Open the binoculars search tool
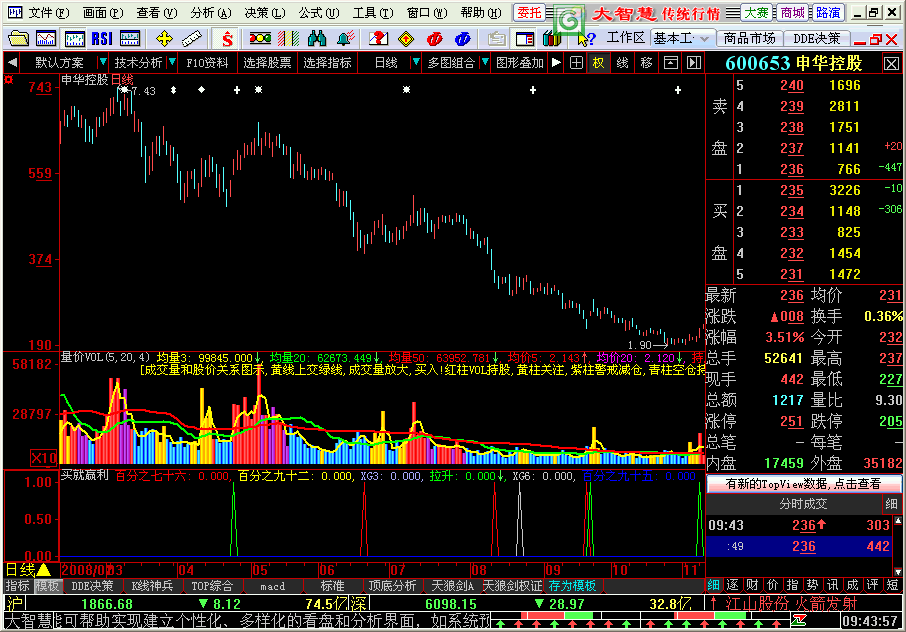 click(x=317, y=39)
